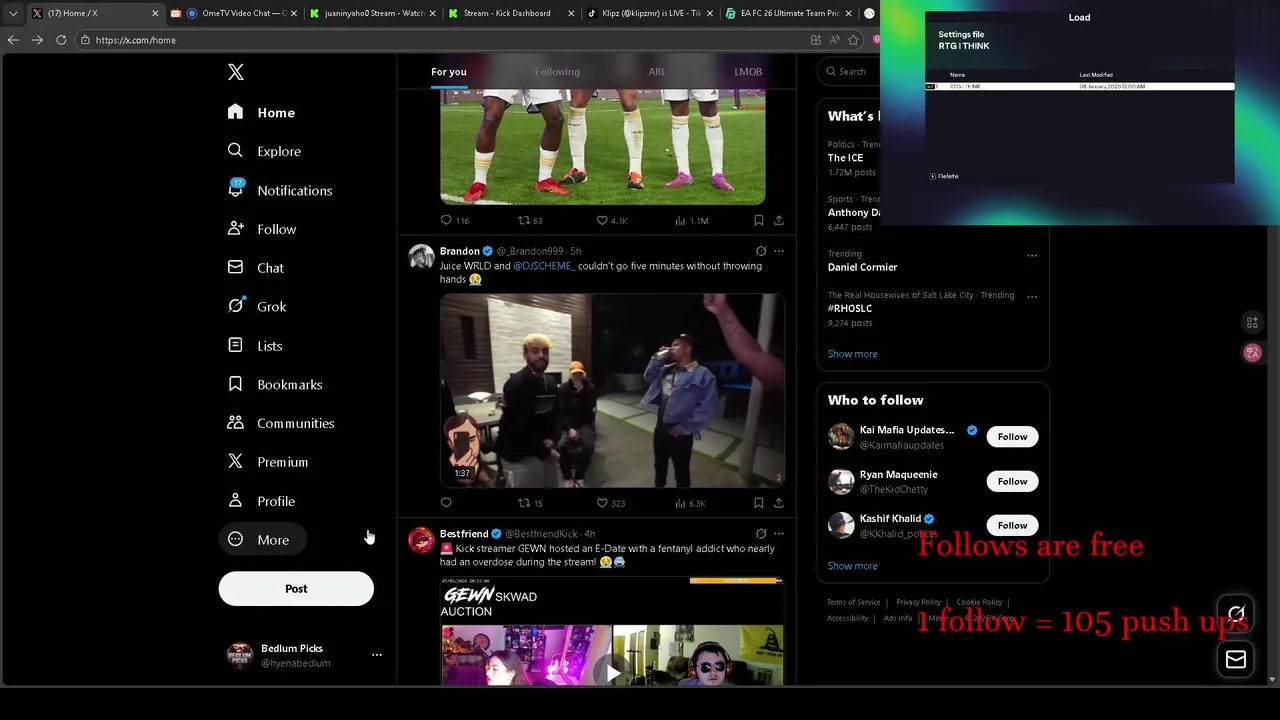Open floating Grok button at bottom right

point(1236,614)
